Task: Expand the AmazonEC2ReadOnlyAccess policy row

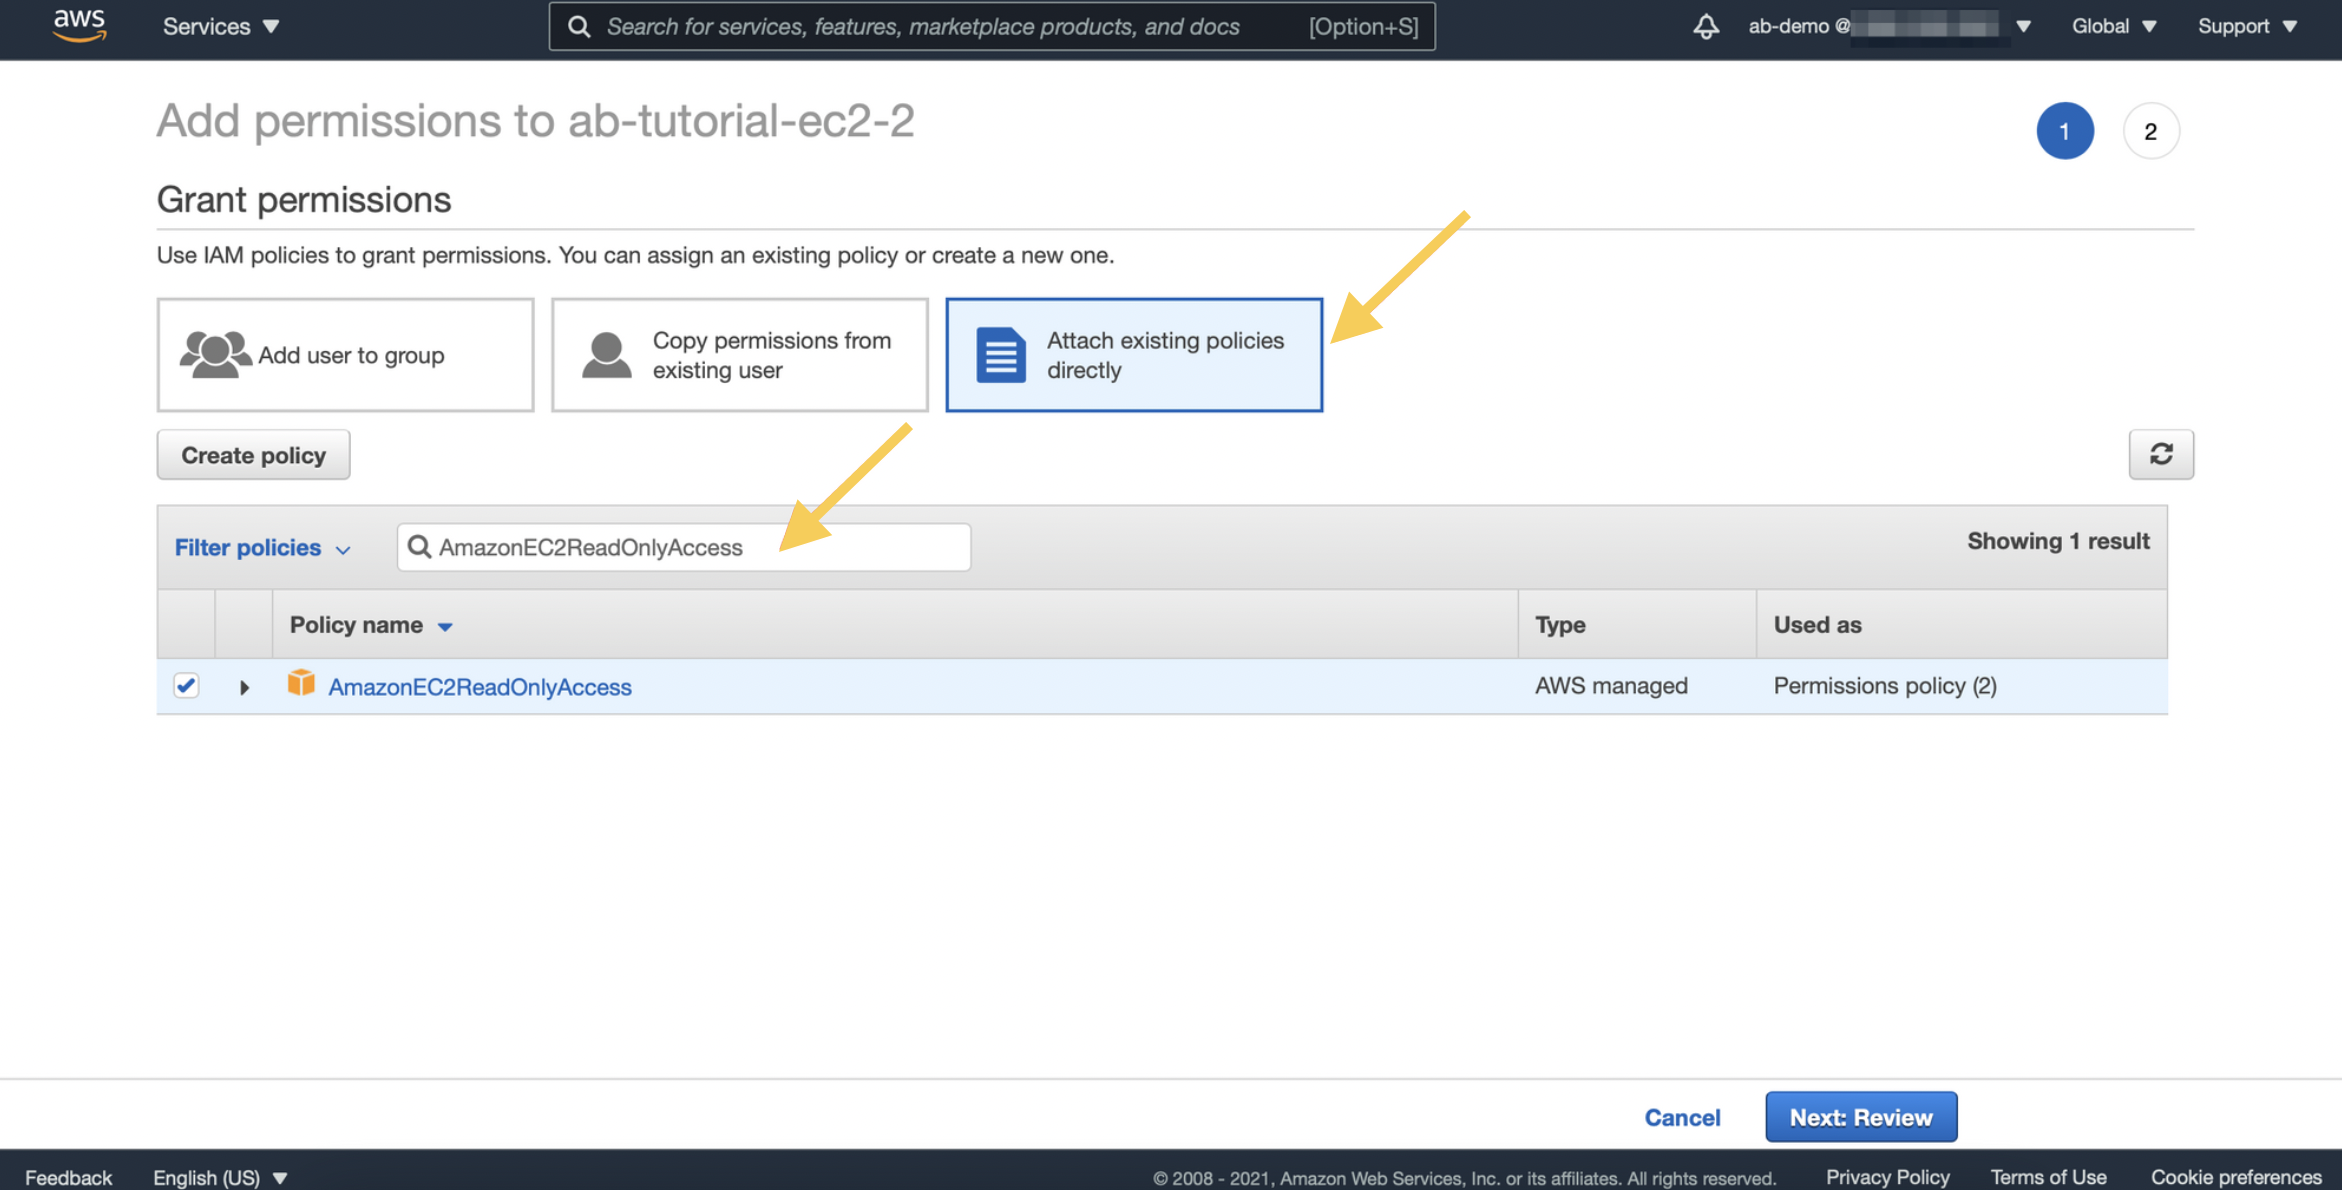Action: (244, 687)
